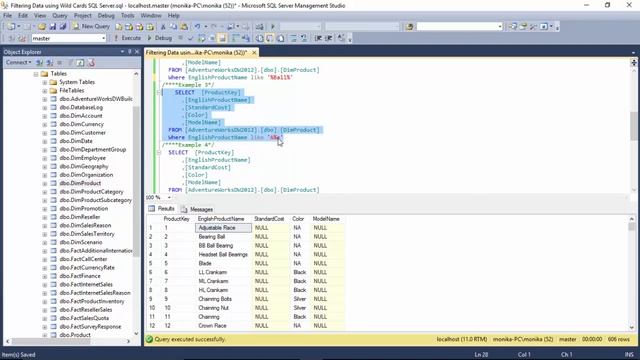Select dbo.DimGeography table

click(x=84, y=167)
